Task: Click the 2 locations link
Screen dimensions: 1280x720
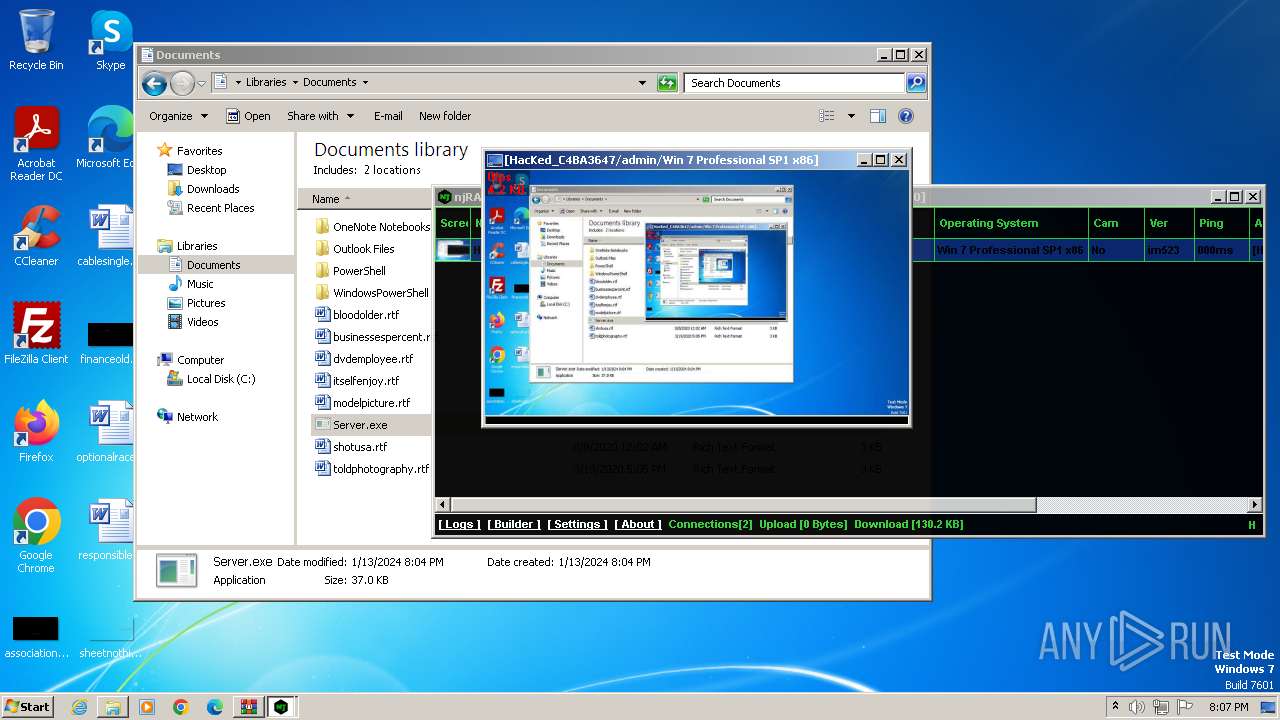Action: pyautogui.click(x=392, y=170)
